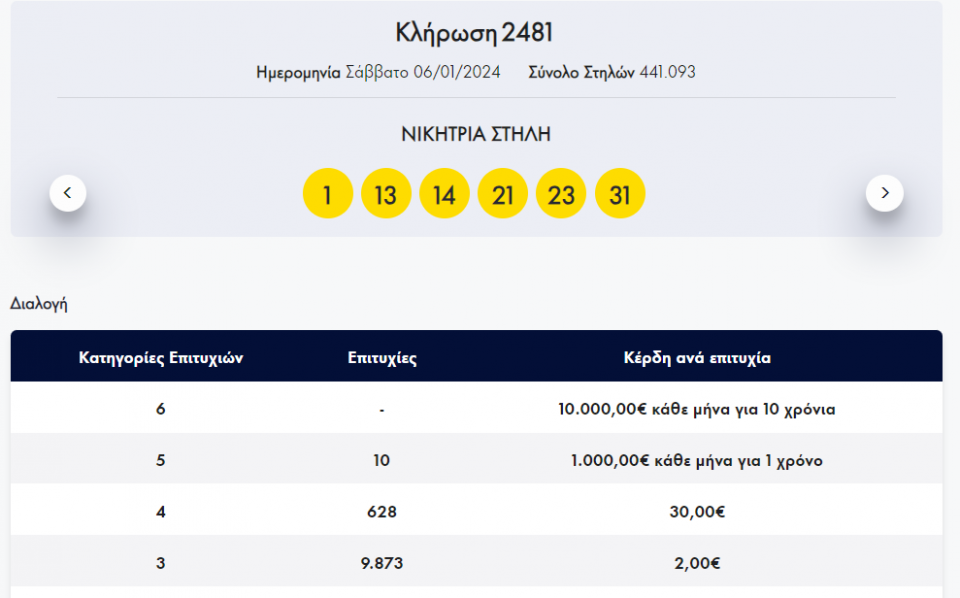Click the 628 winners count cell
This screenshot has width=960, height=598.
382,512
